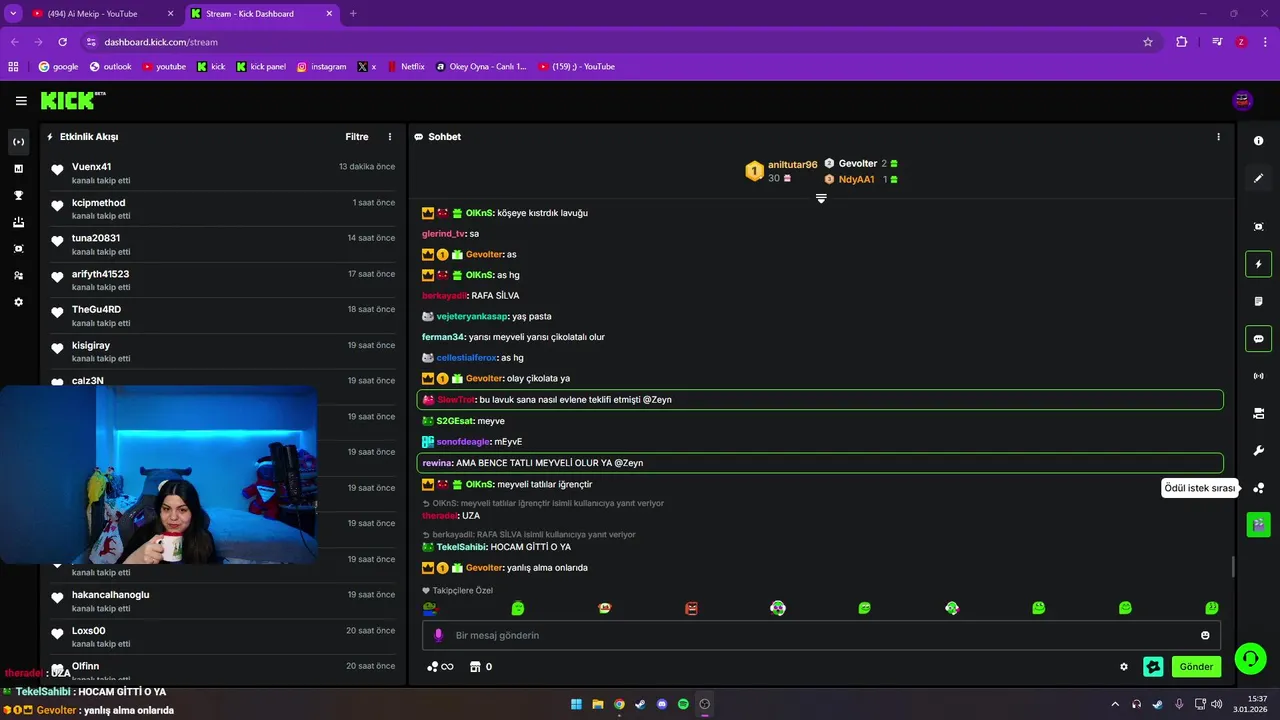Switch to the Ai Mekip YouTube tab
The image size is (1280, 720).
point(100,14)
